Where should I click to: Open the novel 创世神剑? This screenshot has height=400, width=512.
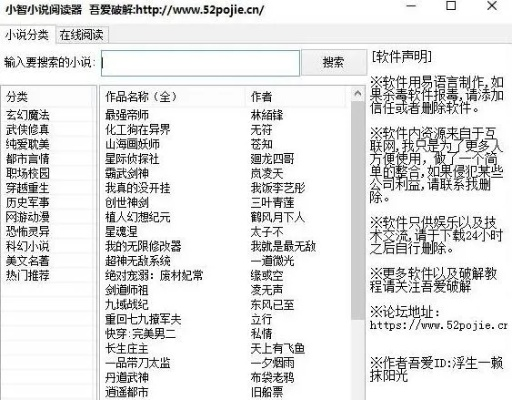(x=127, y=203)
